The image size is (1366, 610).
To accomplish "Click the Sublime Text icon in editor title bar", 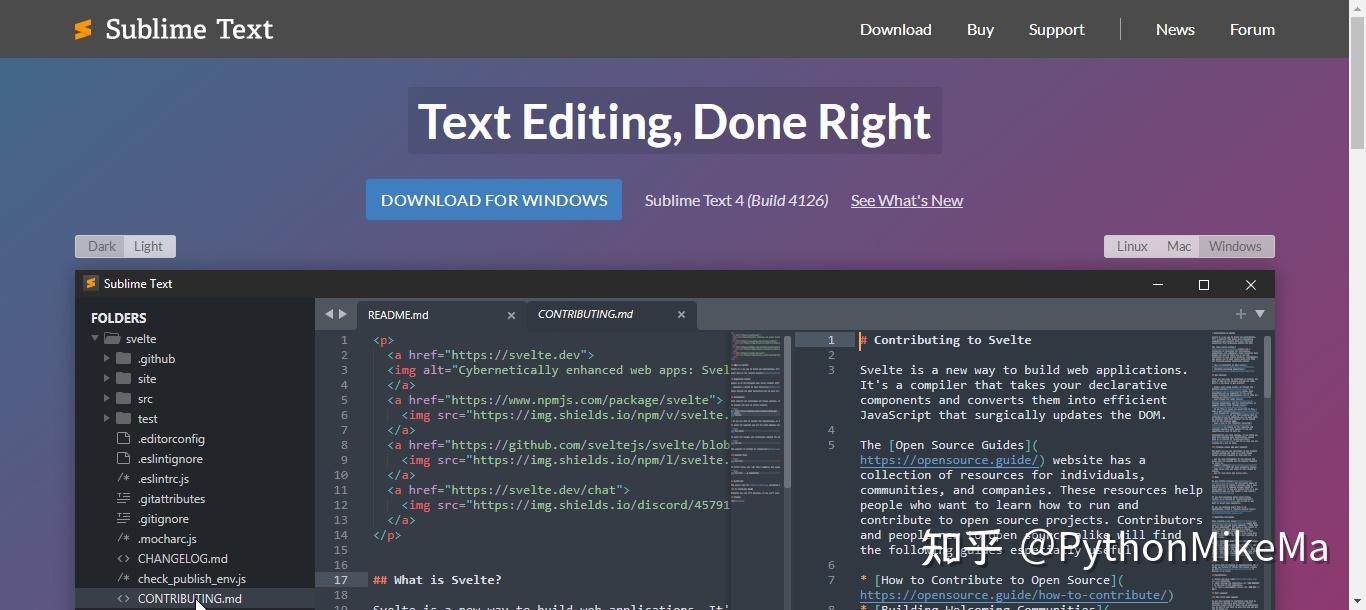I will coord(91,283).
